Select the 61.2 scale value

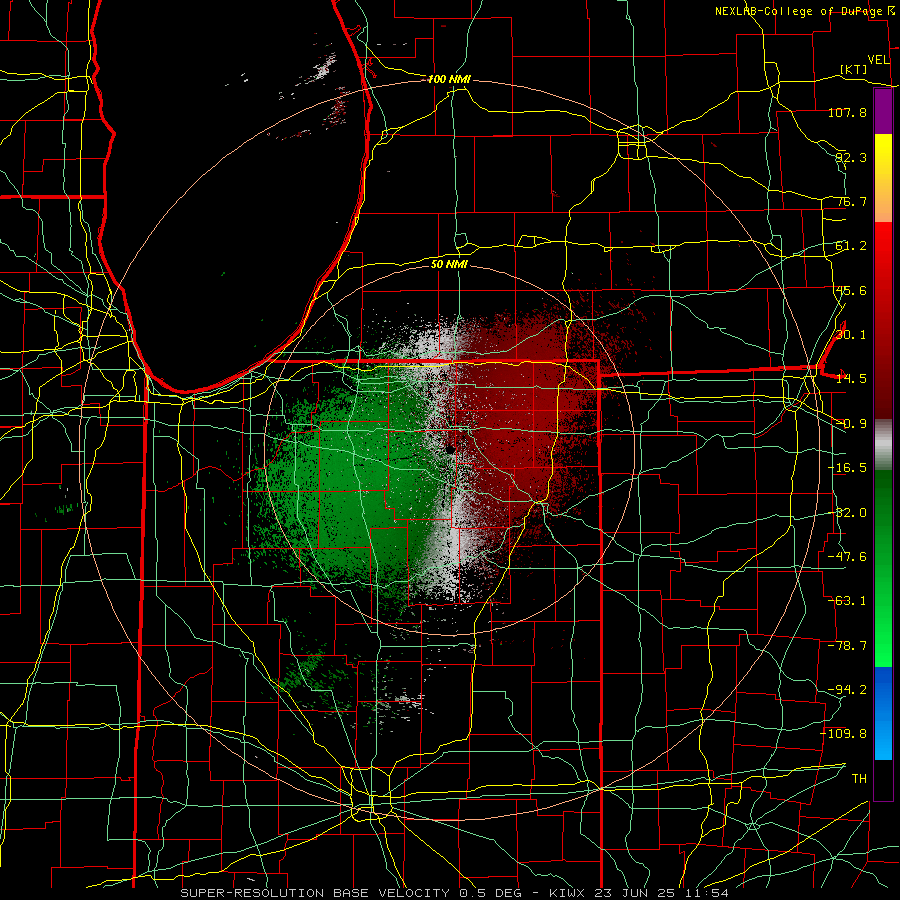(x=851, y=246)
